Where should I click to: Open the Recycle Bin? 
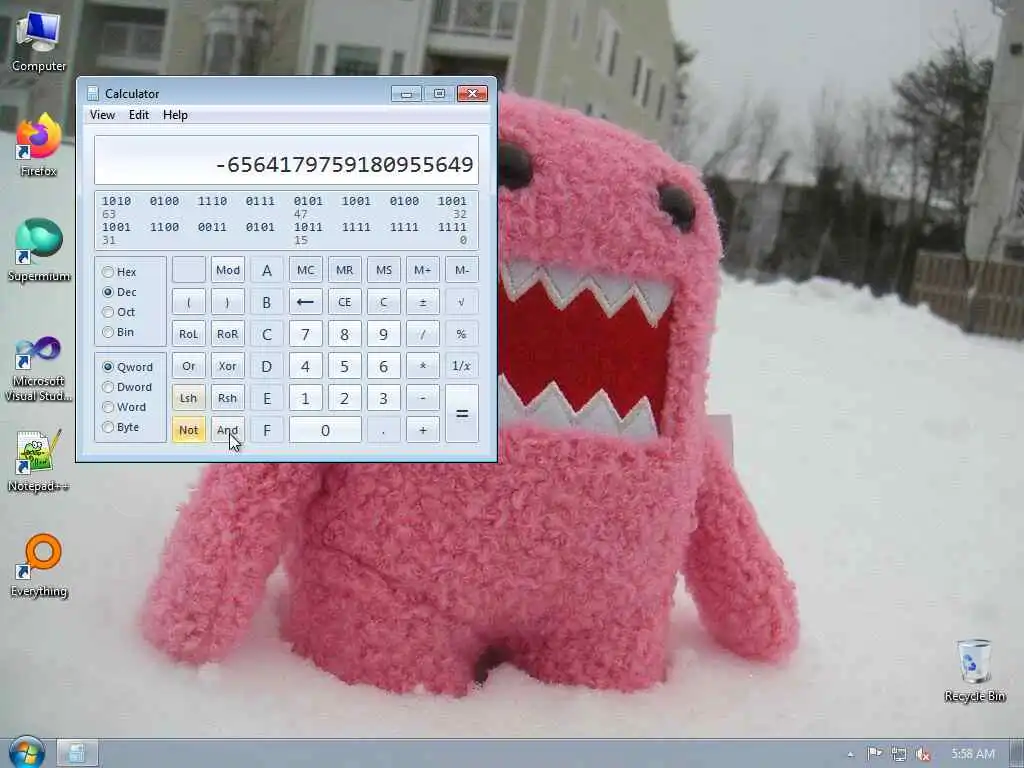click(974, 671)
